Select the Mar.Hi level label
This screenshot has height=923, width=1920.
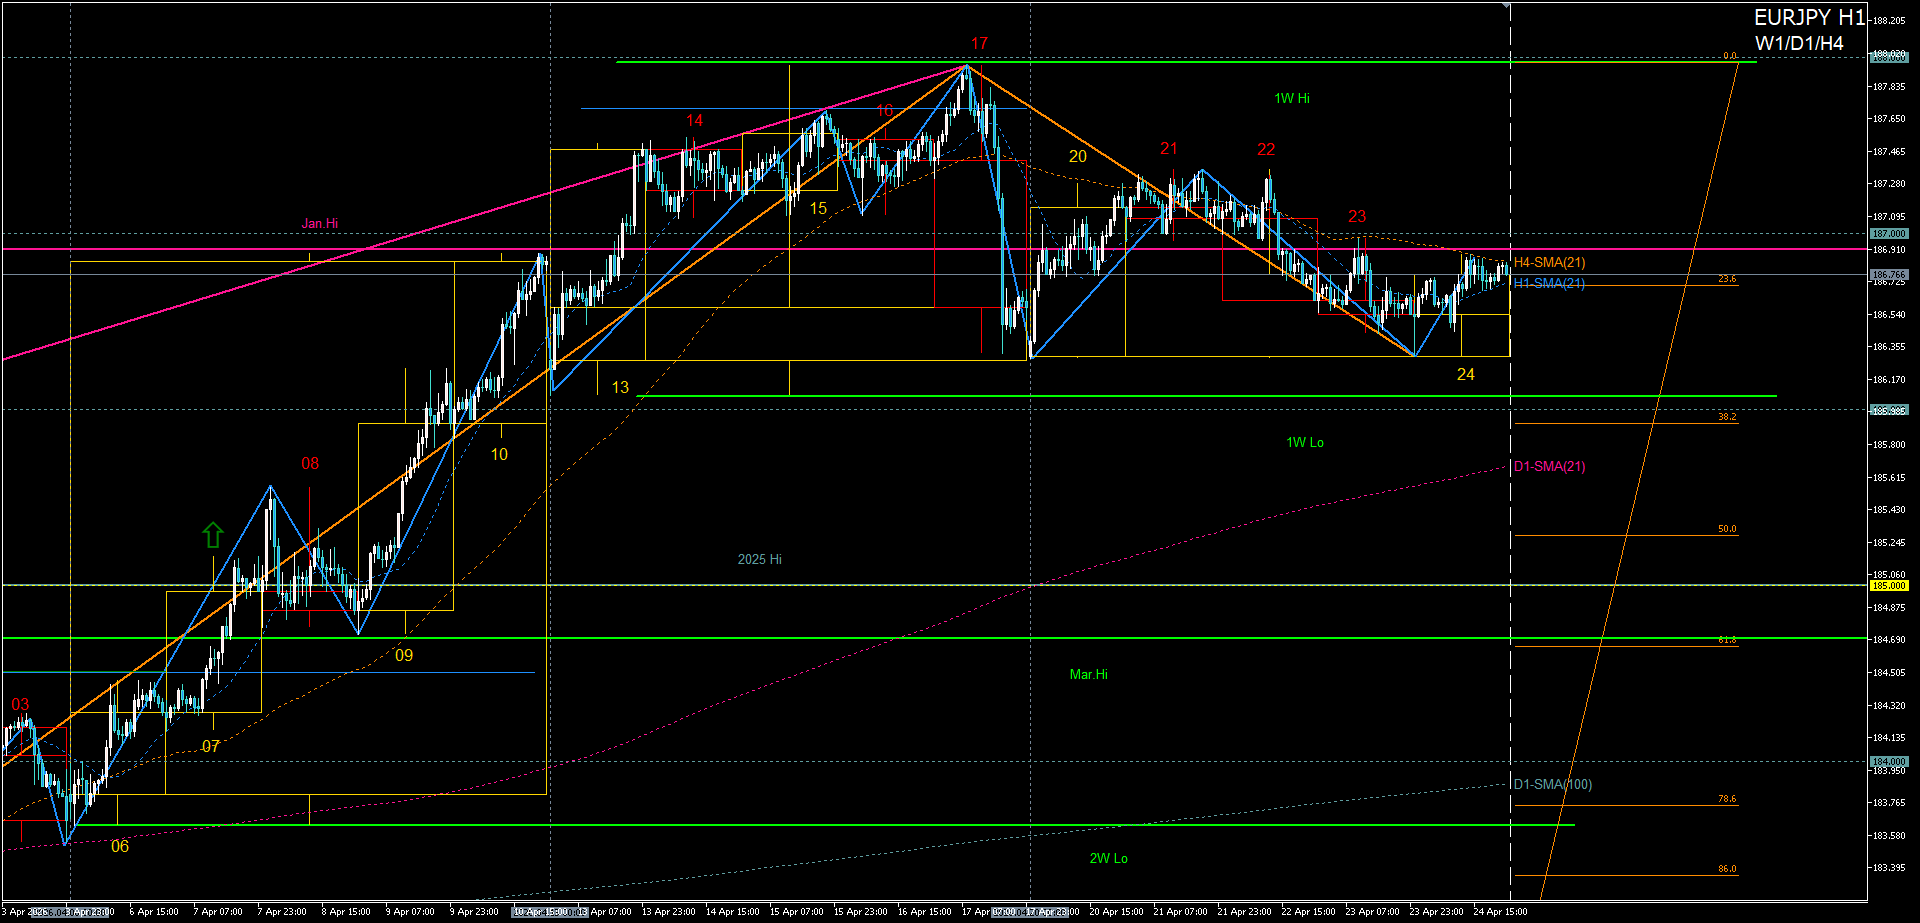coord(1088,675)
